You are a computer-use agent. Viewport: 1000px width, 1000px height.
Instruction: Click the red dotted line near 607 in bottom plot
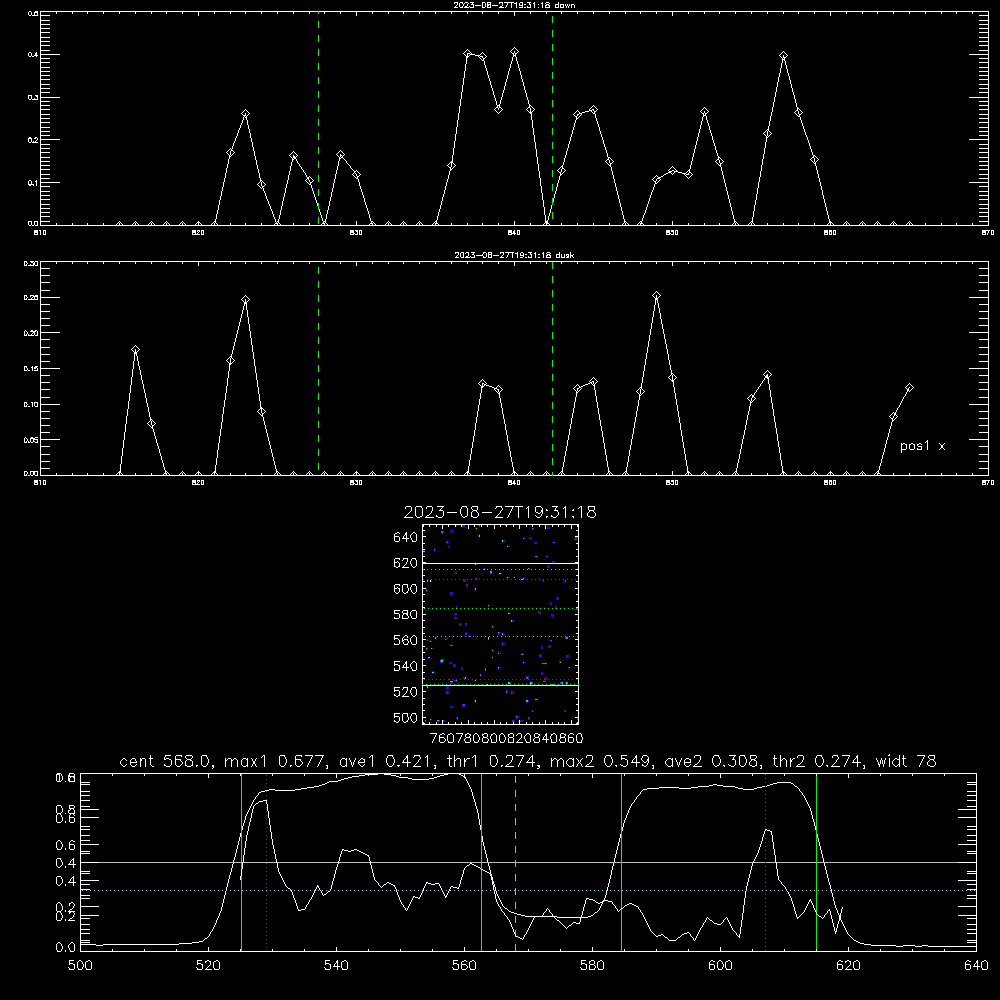point(765,861)
